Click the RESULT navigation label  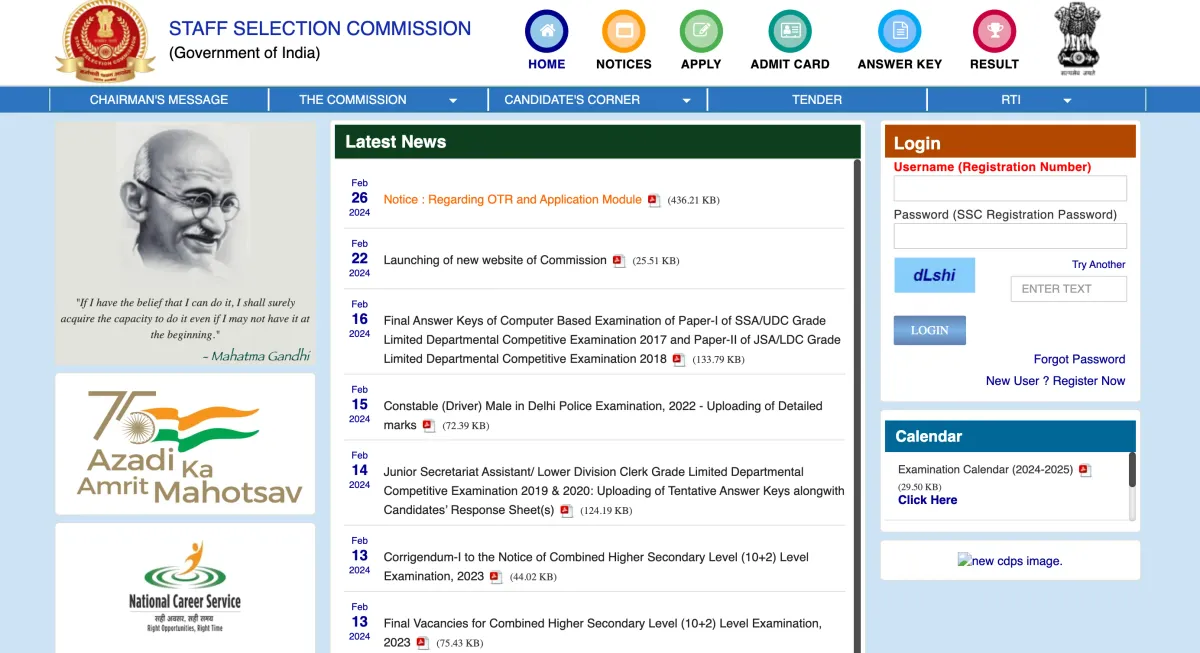[x=994, y=64]
